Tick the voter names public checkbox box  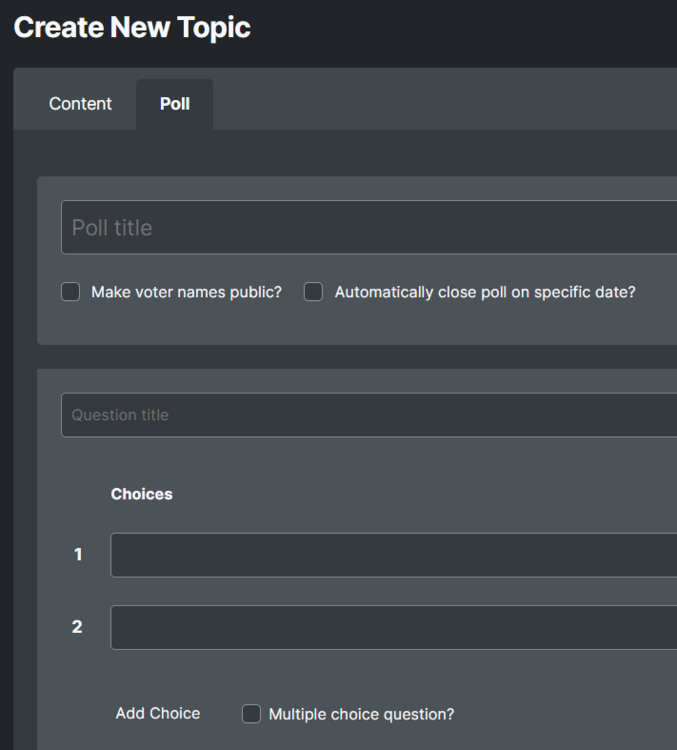(71, 292)
